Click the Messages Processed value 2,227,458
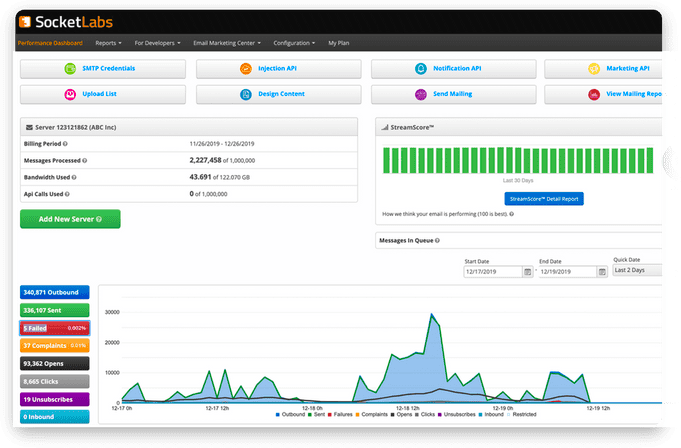 [x=205, y=160]
